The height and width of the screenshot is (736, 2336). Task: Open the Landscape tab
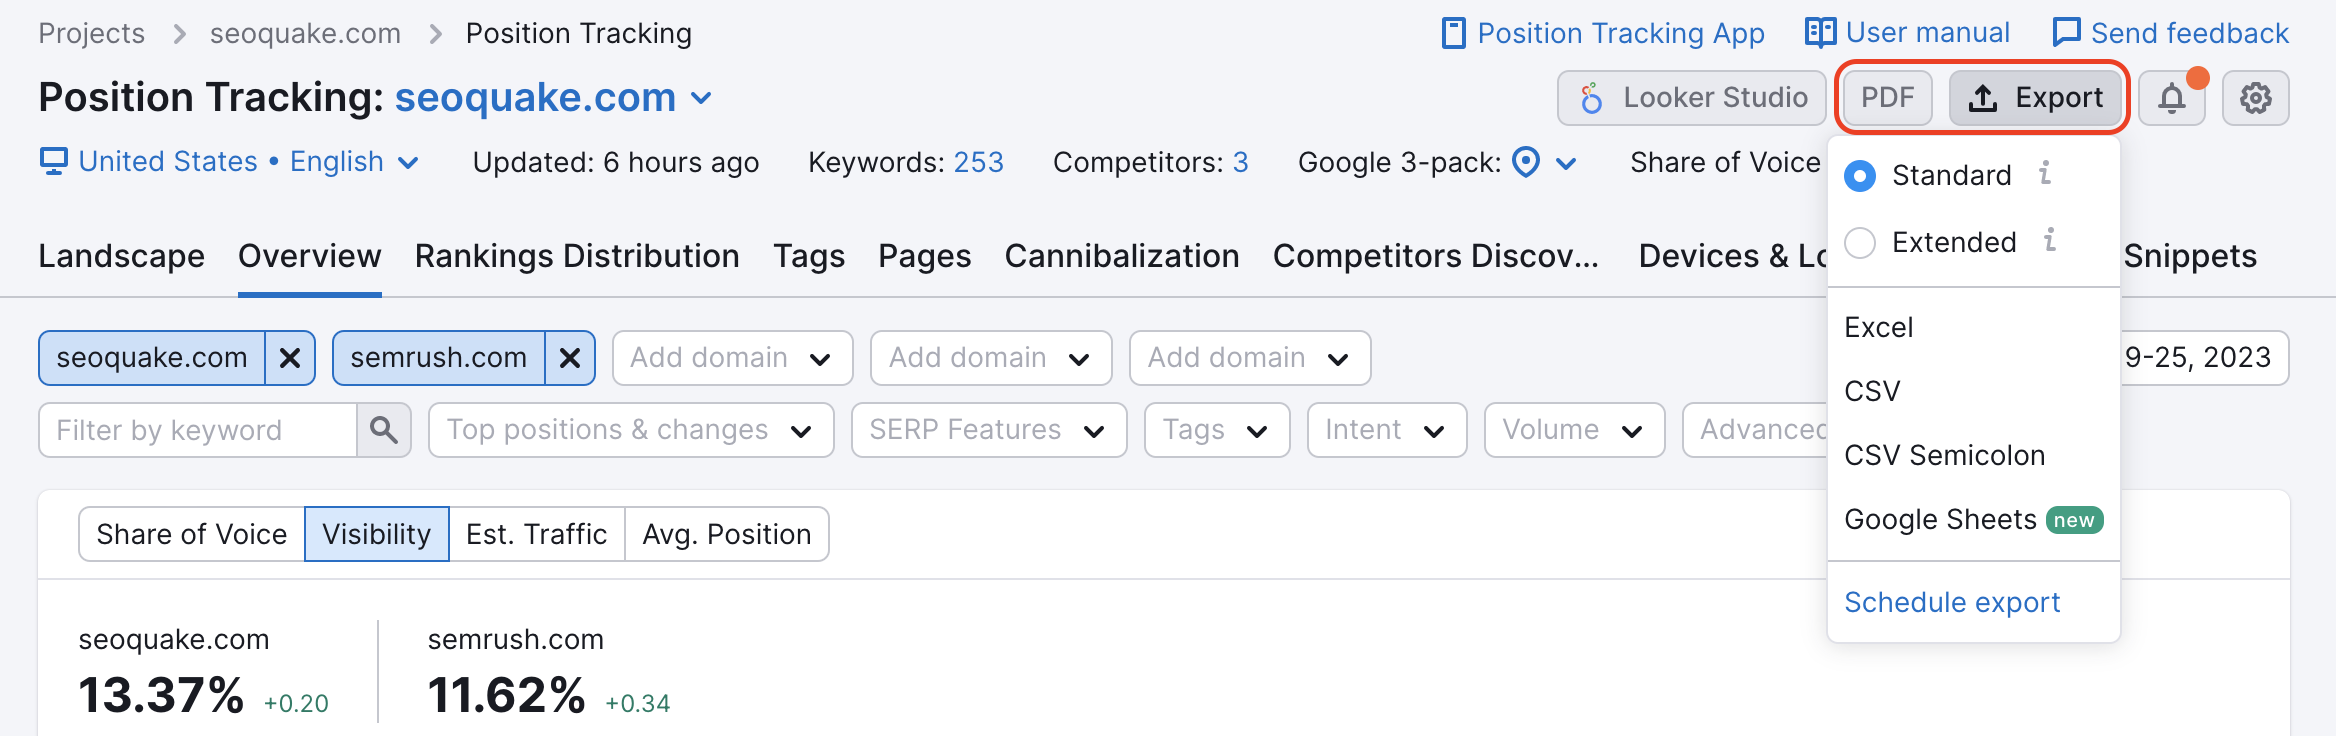click(122, 256)
